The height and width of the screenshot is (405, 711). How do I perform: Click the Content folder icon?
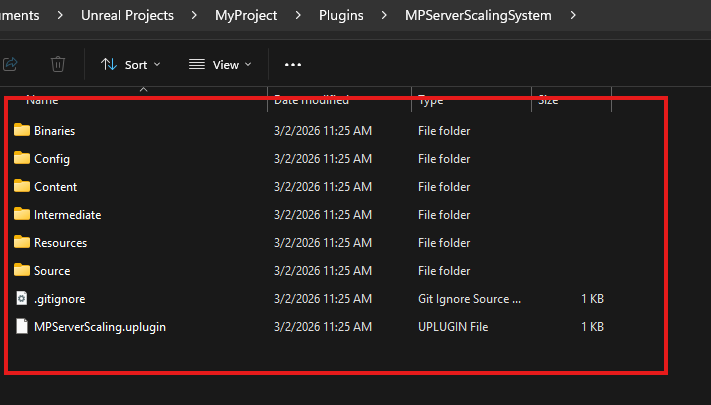(22, 187)
